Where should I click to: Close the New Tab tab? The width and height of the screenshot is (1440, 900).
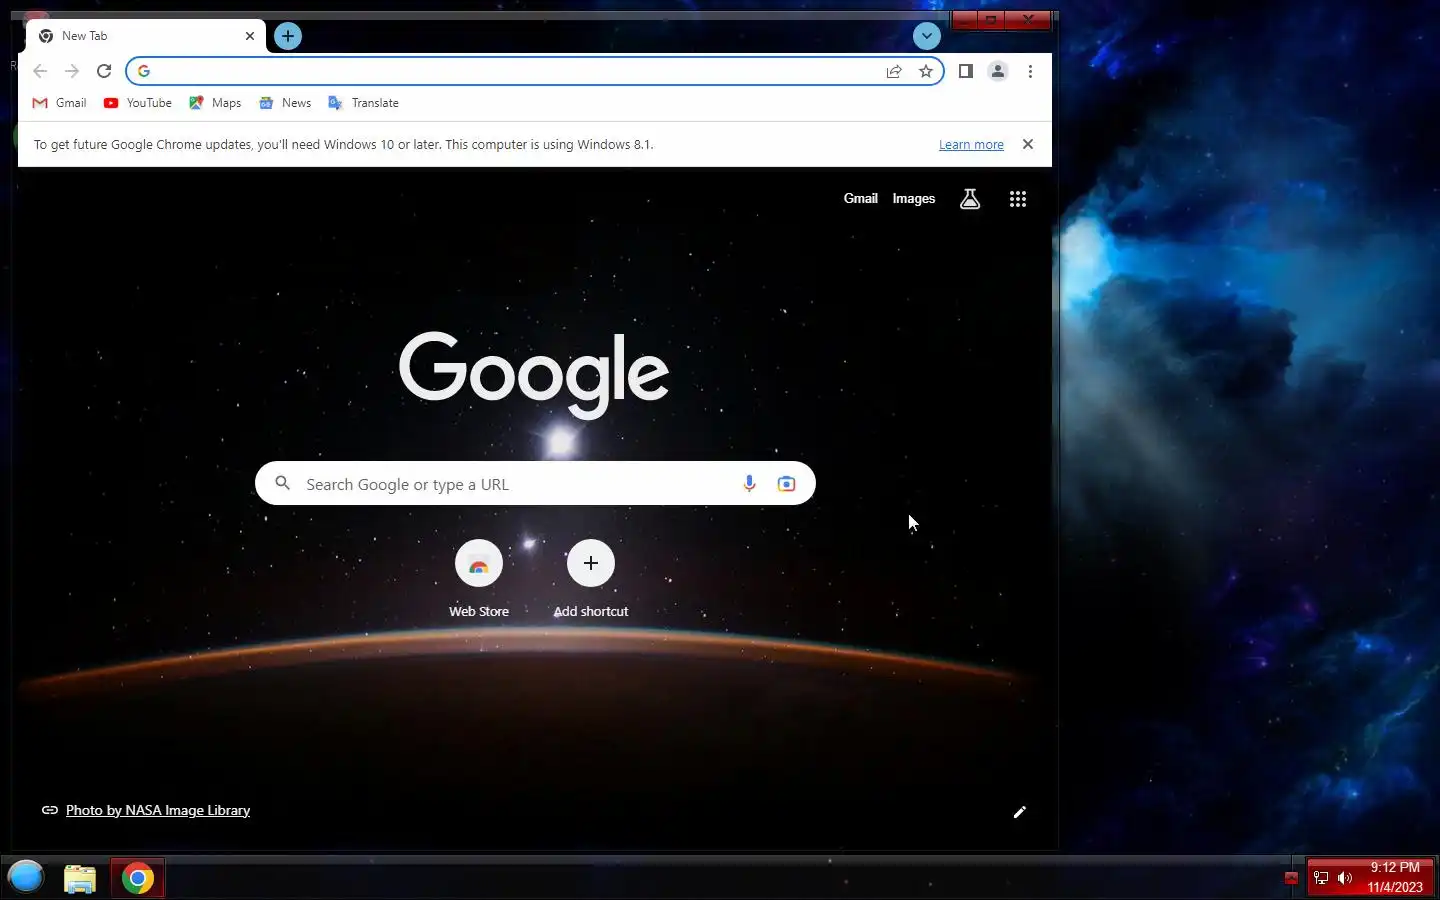coord(250,36)
